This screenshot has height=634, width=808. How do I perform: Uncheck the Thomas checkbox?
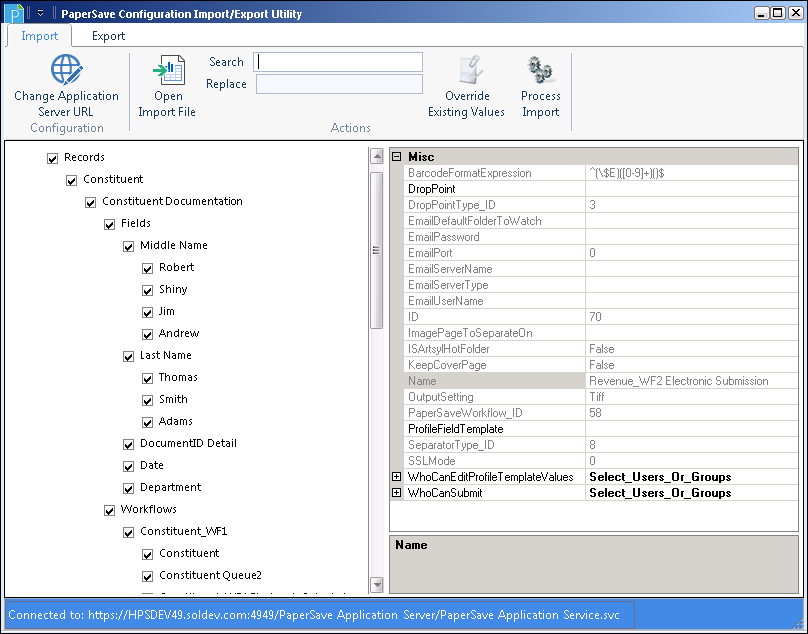pyautogui.click(x=147, y=378)
